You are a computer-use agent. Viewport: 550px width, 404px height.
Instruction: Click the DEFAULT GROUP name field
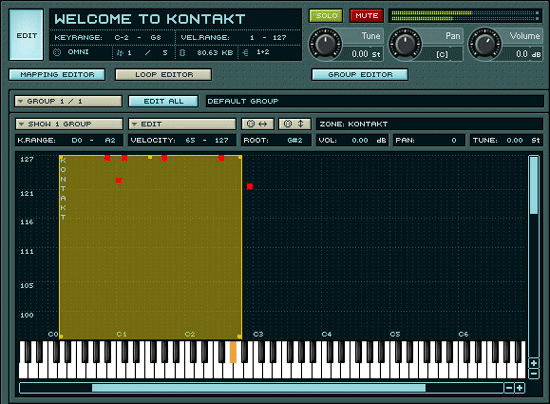(374, 101)
